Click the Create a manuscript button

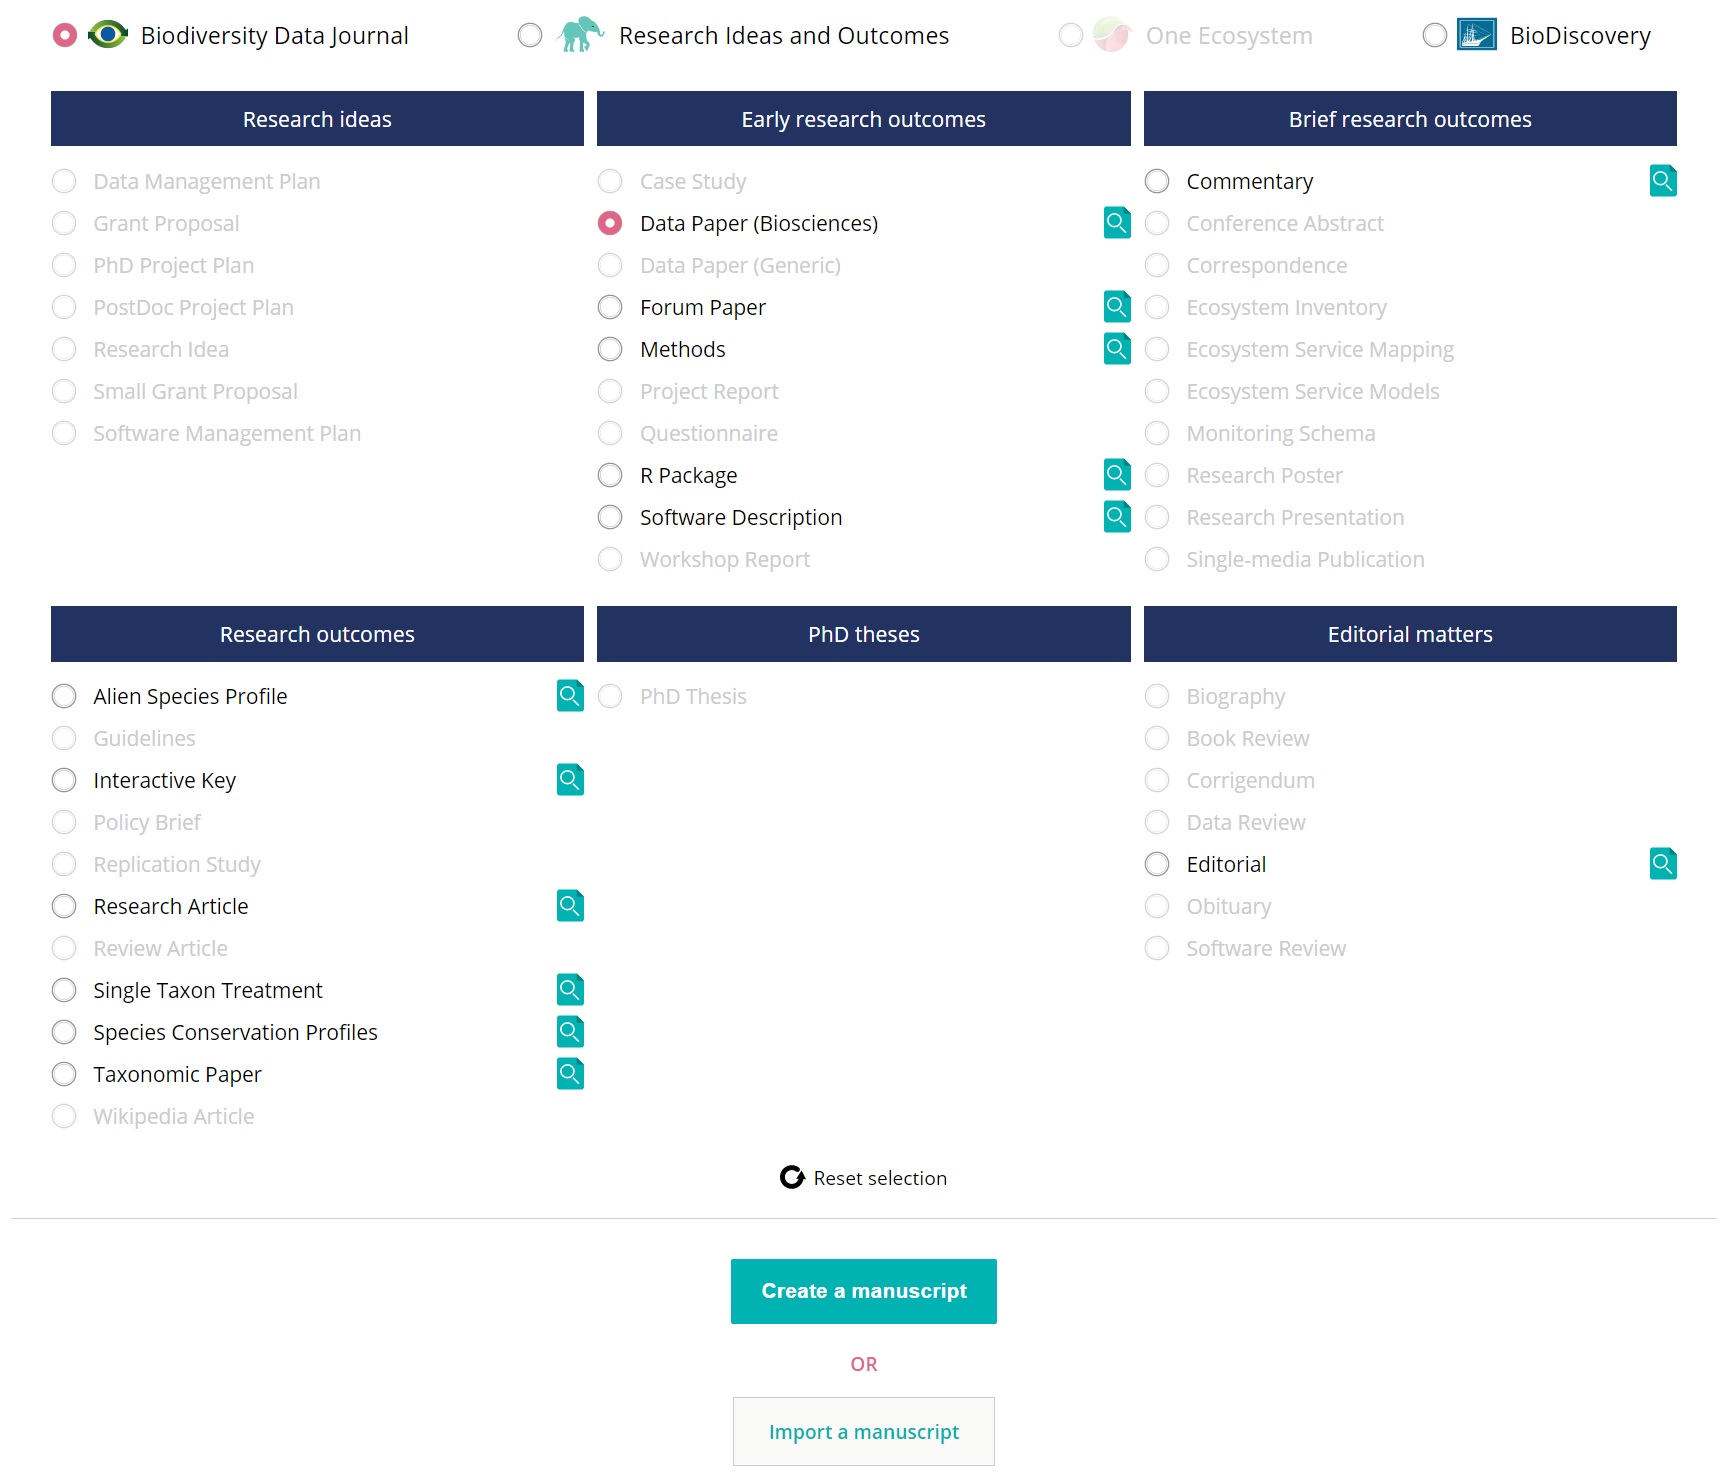864,1291
